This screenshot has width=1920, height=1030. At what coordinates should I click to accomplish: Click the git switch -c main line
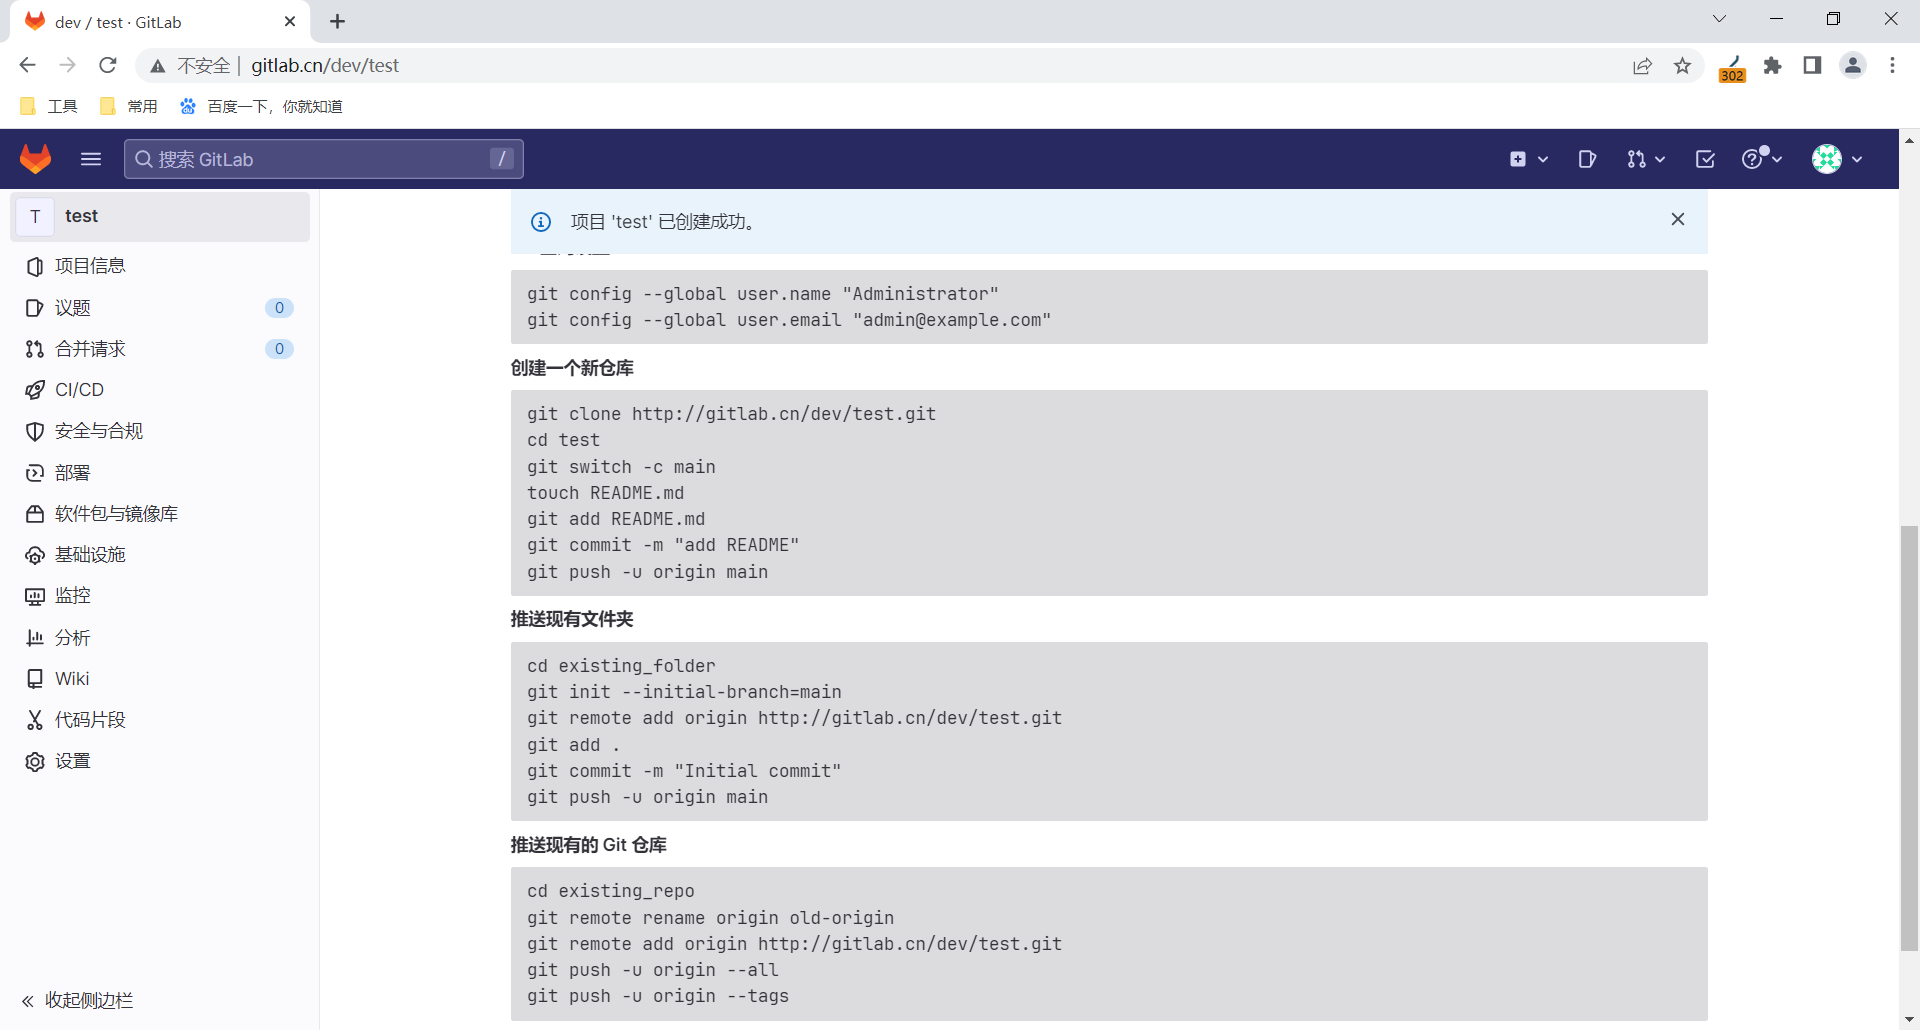coord(621,467)
